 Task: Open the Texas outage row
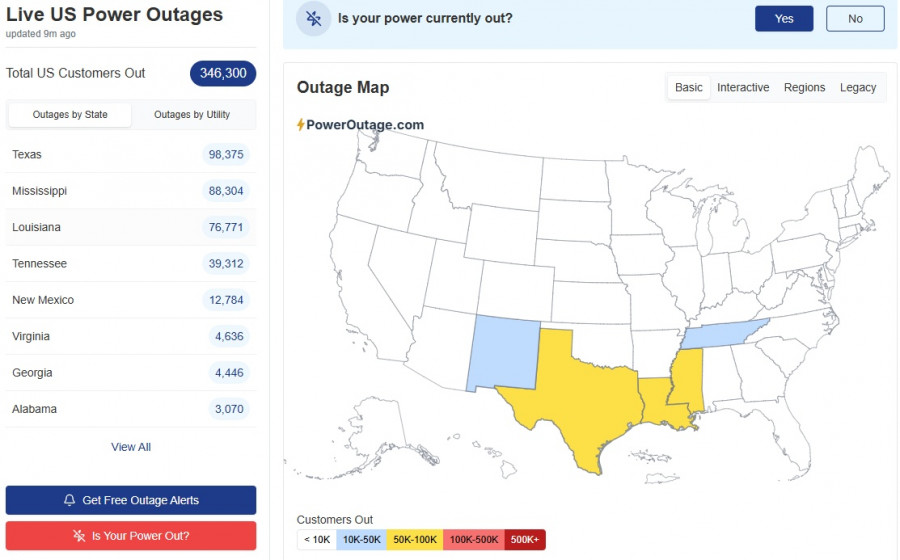pos(130,155)
